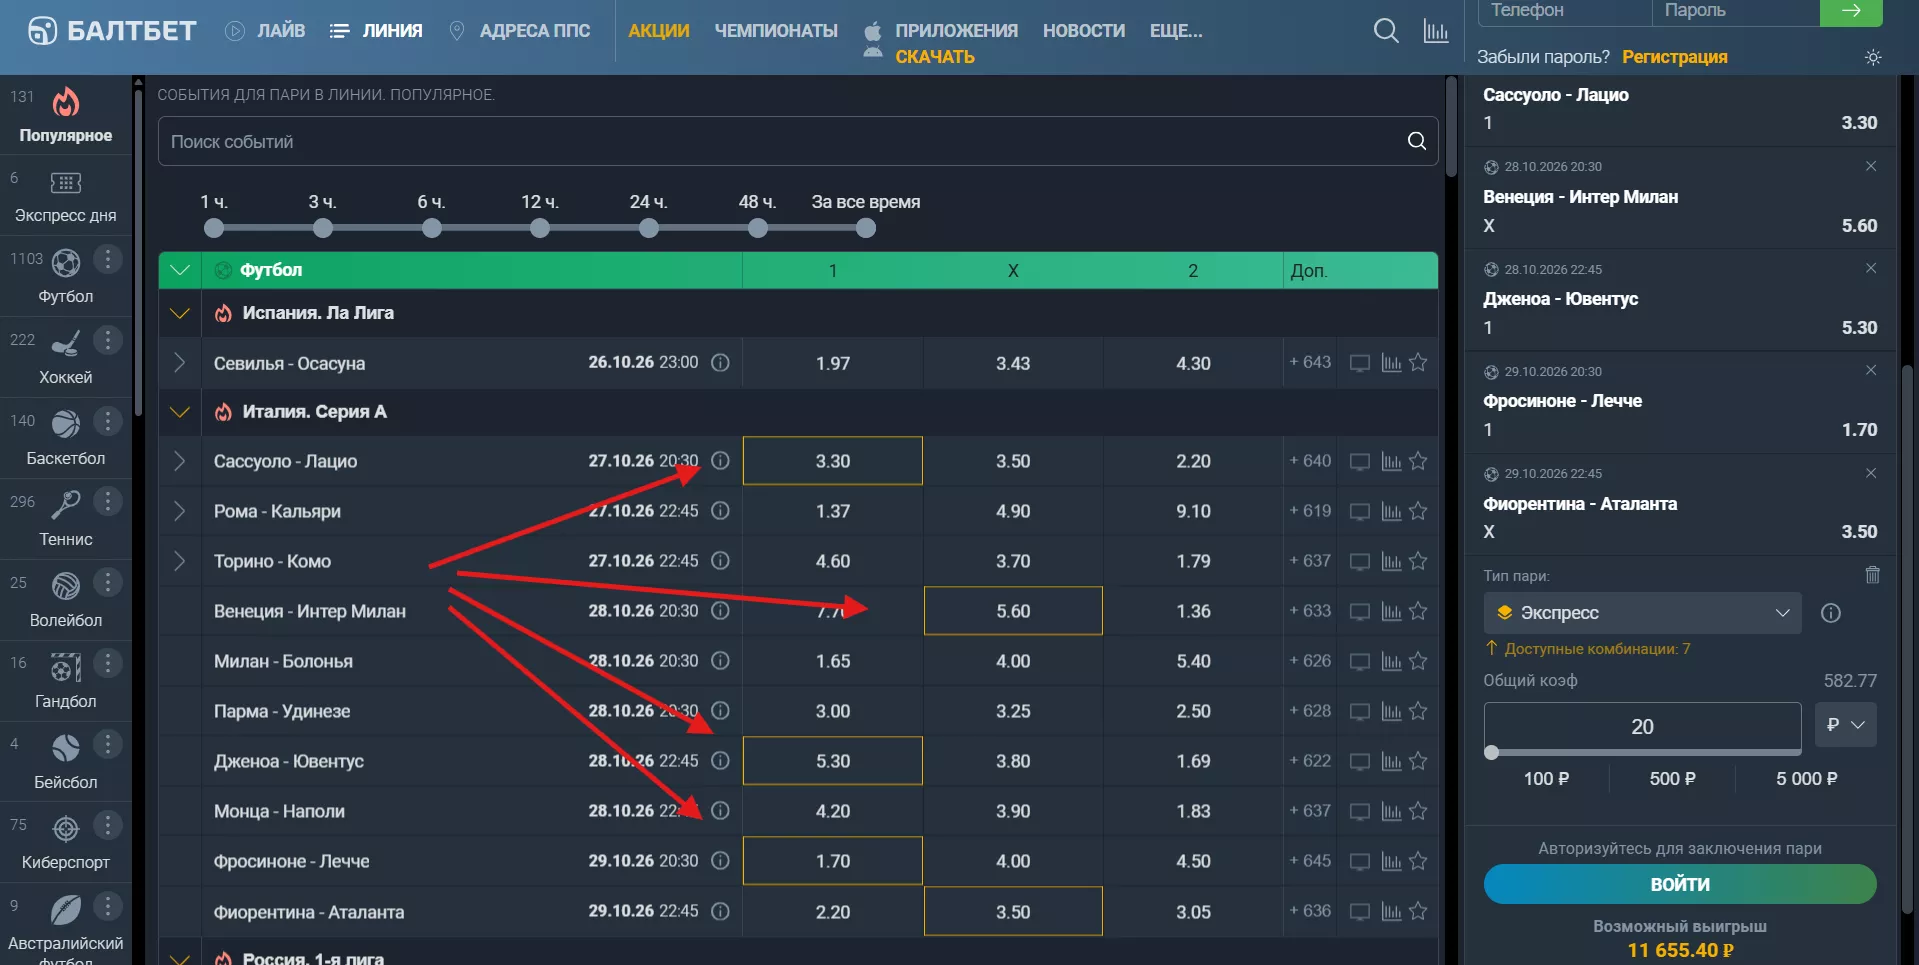Image resolution: width=1919 pixels, height=965 pixels.
Task: Open ЧЕМПИОНАТЫ menu item
Action: [776, 31]
